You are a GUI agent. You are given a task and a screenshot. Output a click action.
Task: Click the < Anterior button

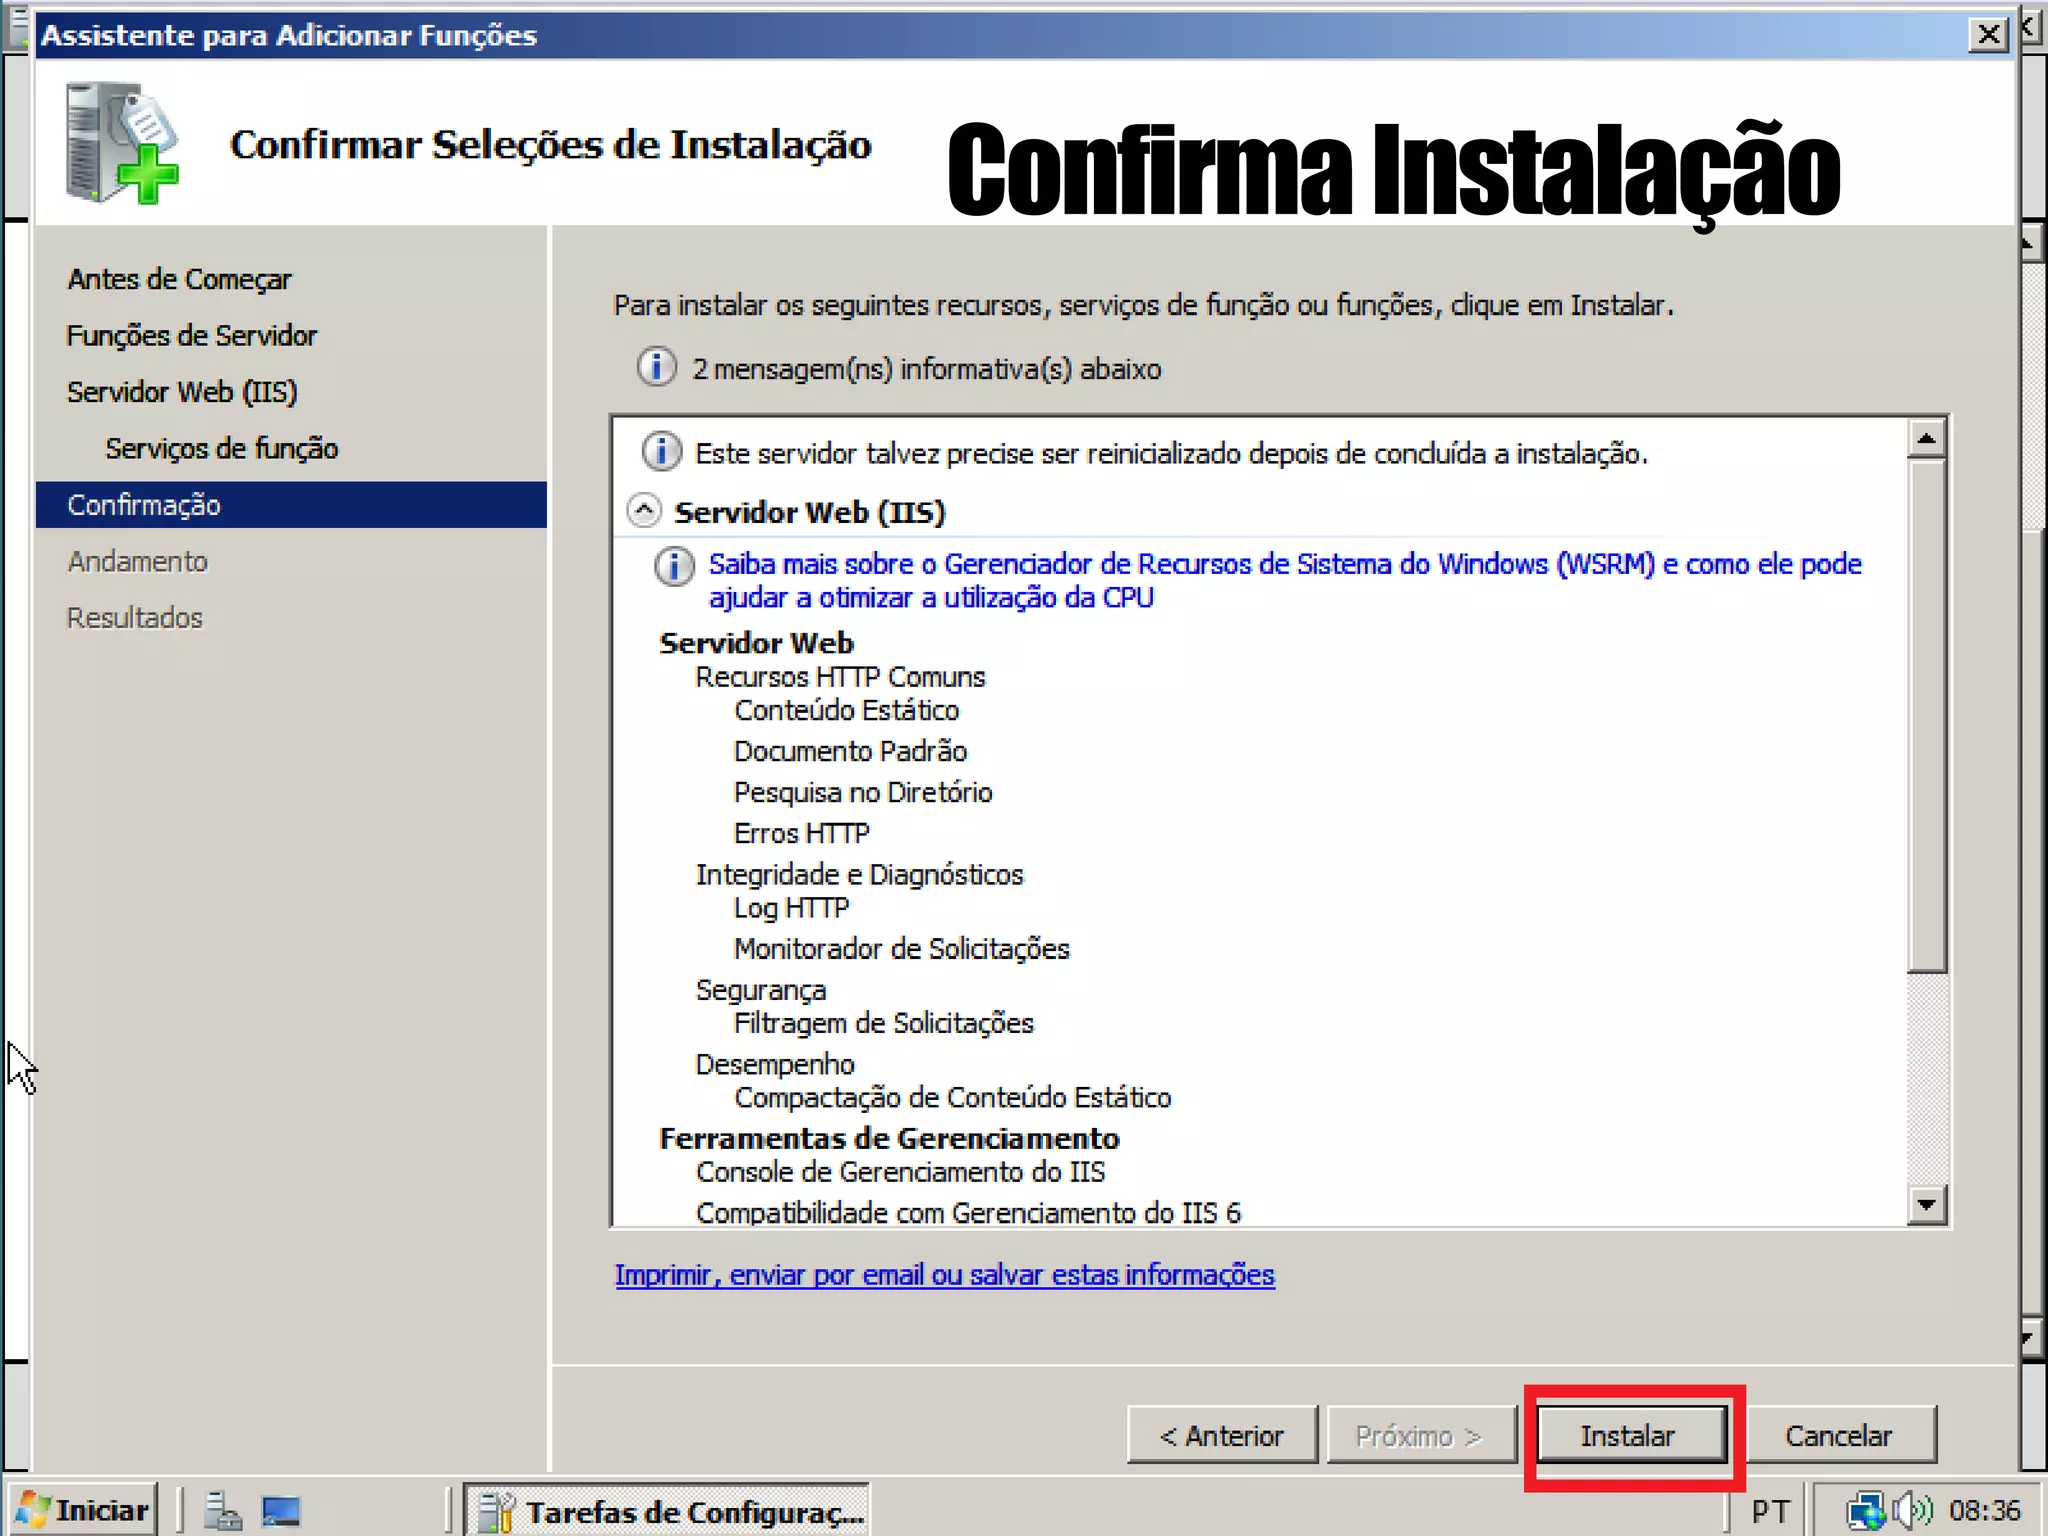pos(1221,1436)
